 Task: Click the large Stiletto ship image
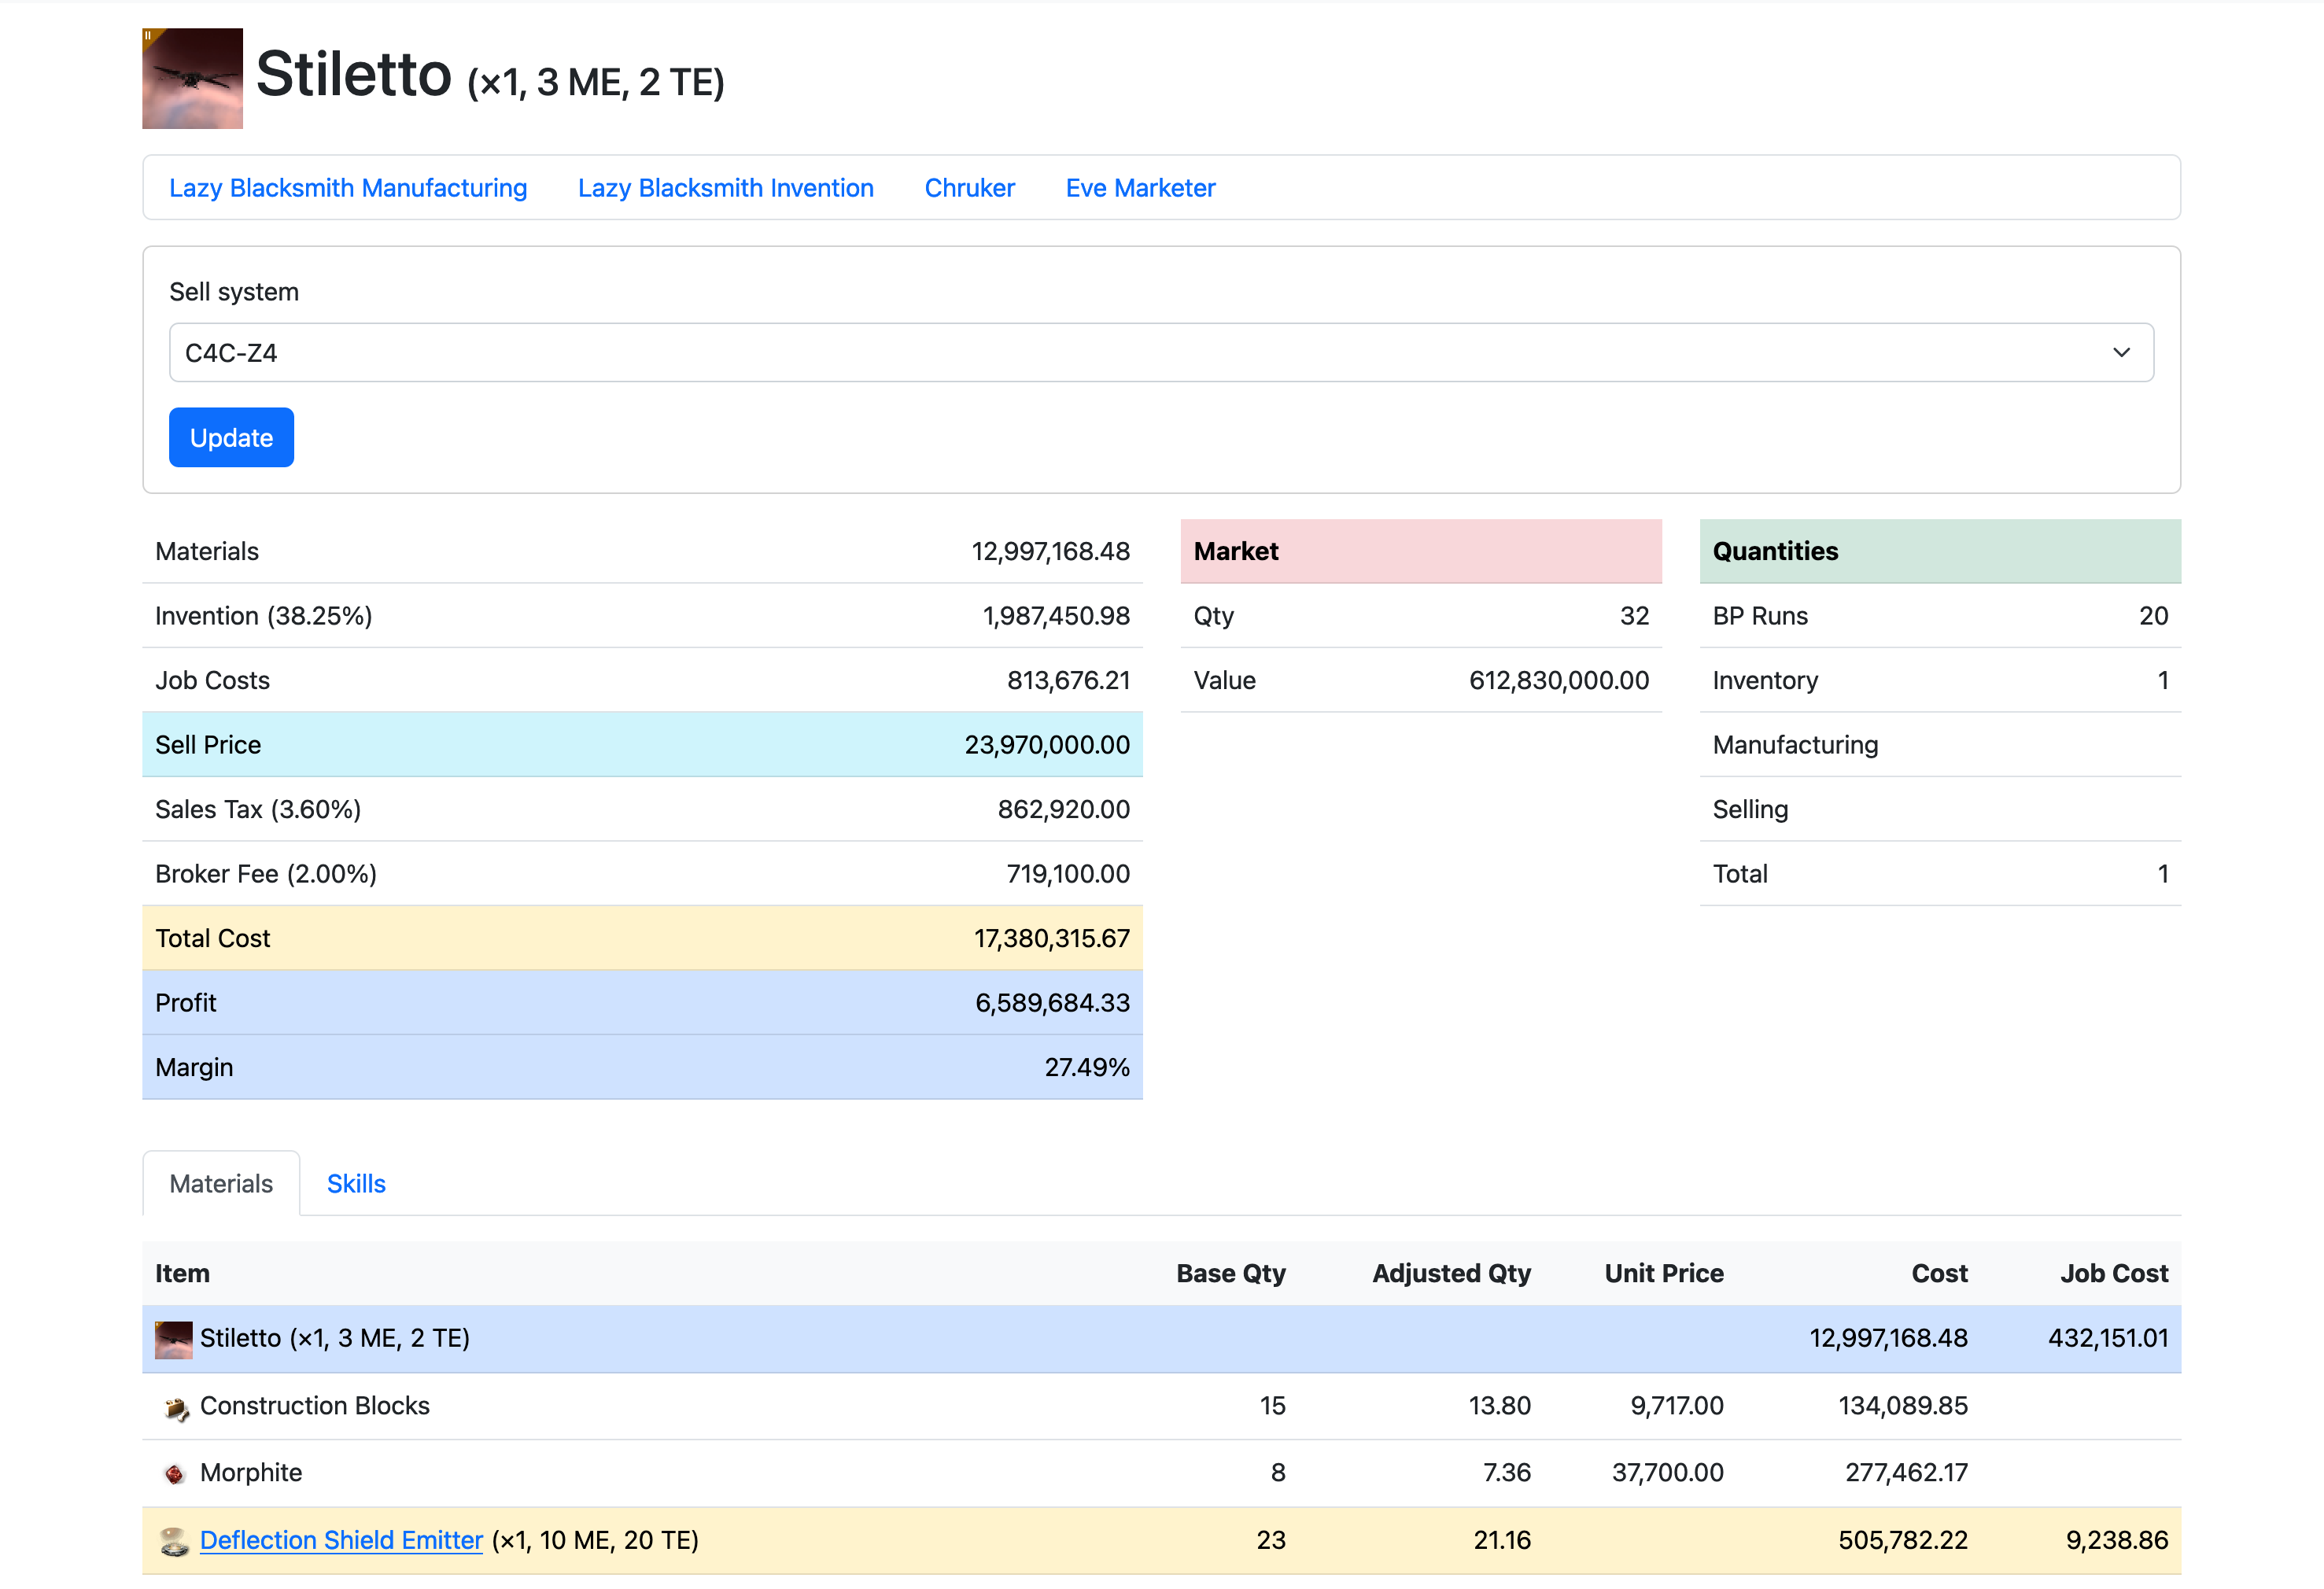pos(192,78)
